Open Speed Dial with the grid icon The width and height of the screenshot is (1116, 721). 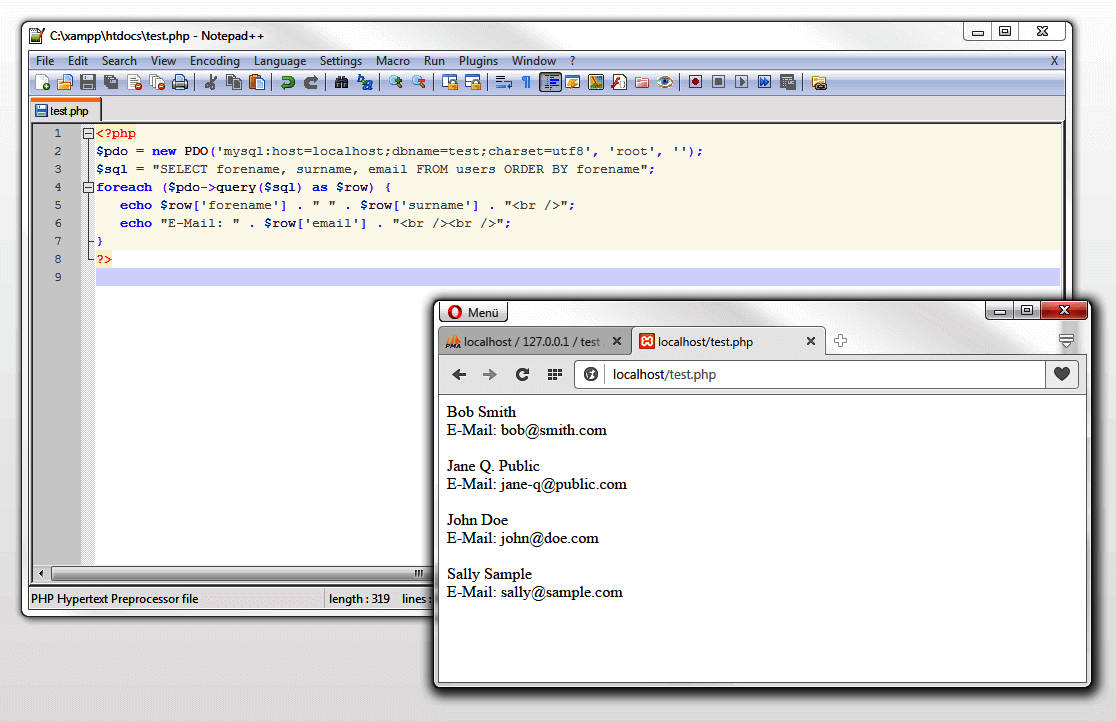555,375
